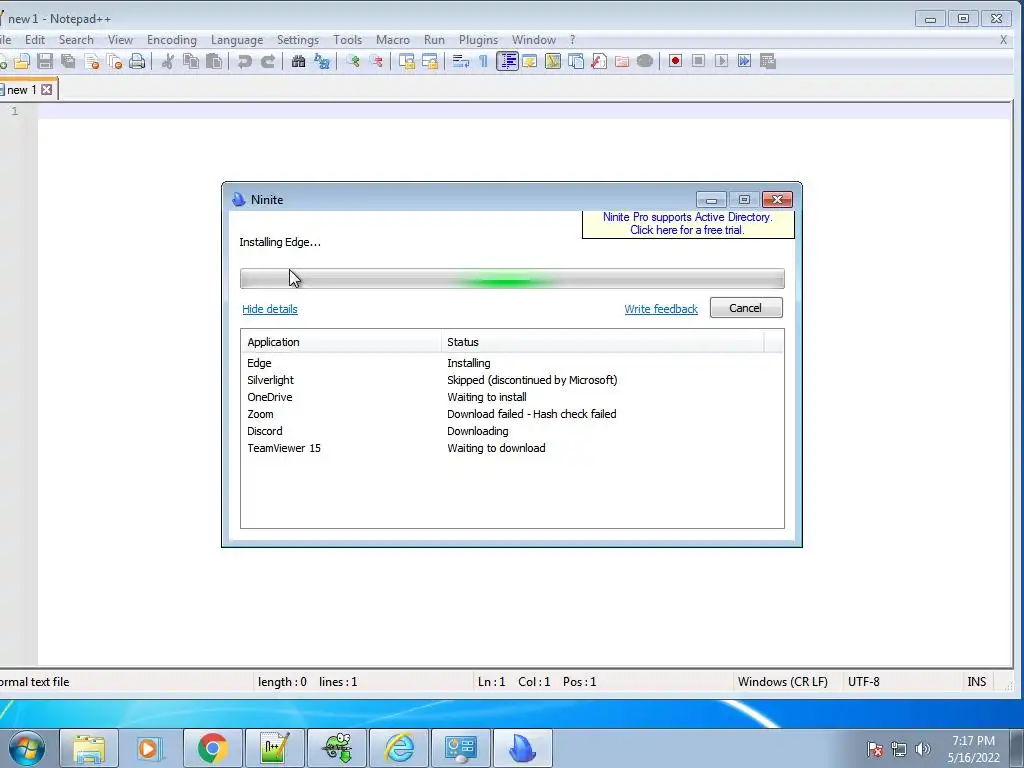Click the Cut scissors icon in Notepad++
The height and width of the screenshot is (768, 1024).
click(x=168, y=61)
